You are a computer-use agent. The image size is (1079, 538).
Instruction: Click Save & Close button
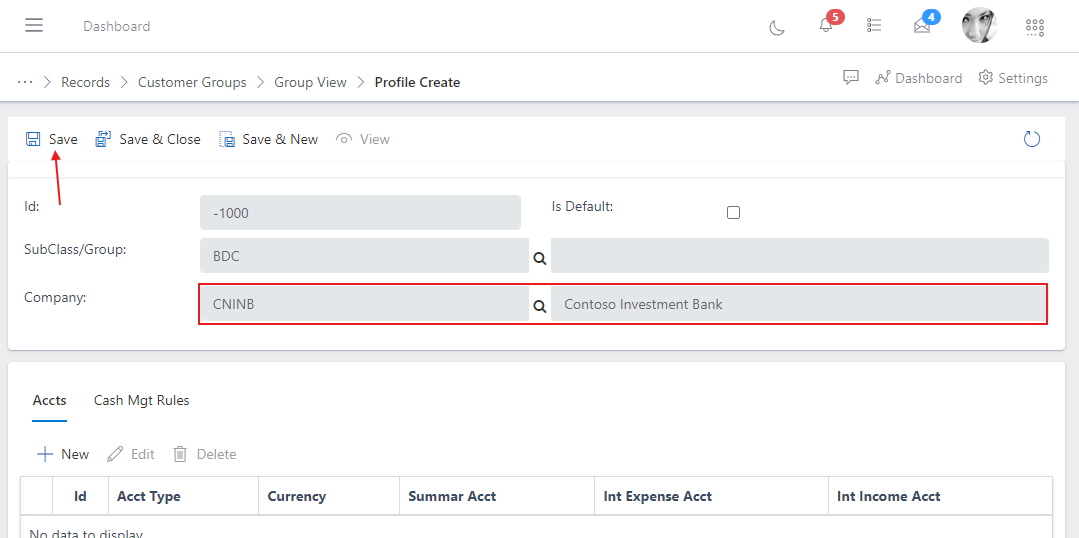pos(148,139)
